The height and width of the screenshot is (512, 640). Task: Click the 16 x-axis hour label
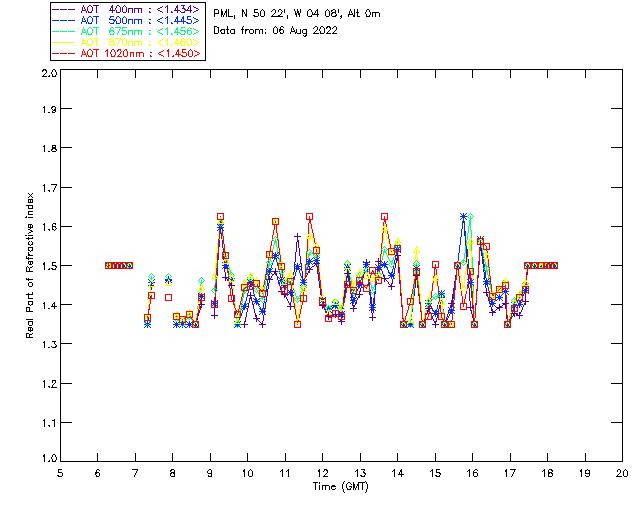pos(472,473)
